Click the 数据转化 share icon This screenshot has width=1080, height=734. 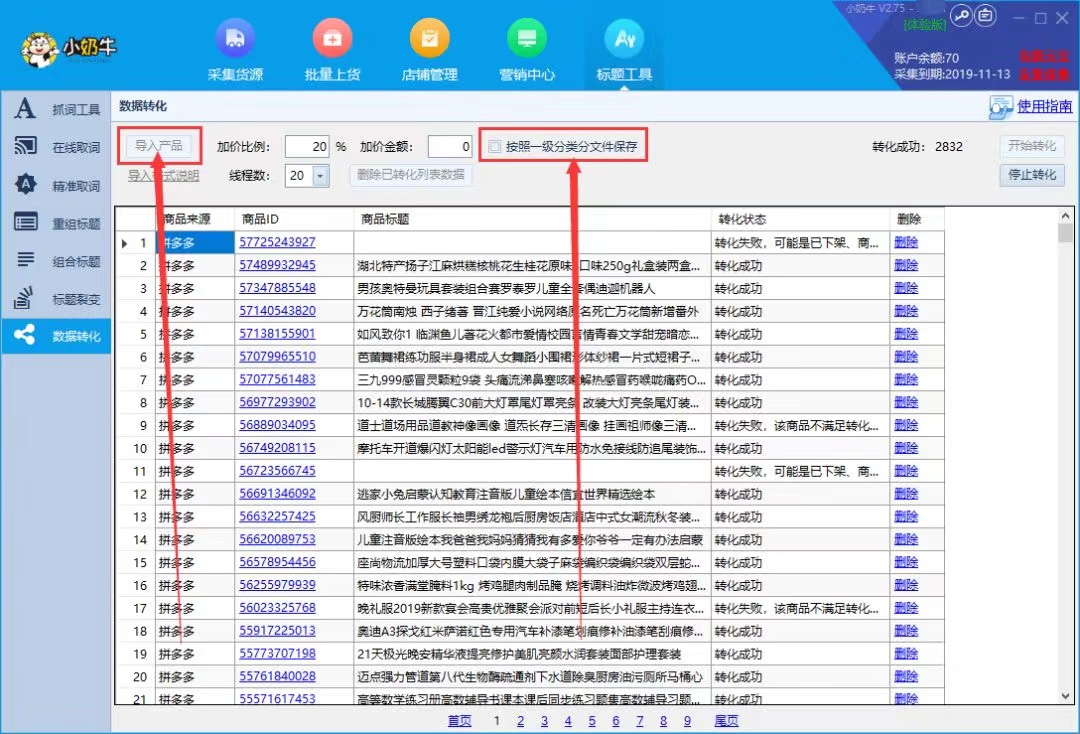(25, 335)
